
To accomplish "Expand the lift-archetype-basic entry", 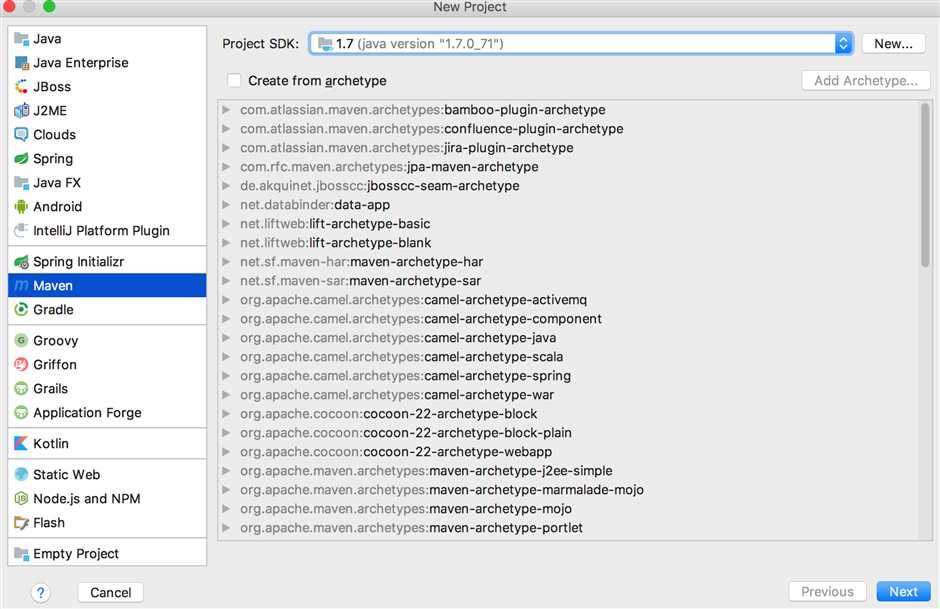I will click(x=226, y=224).
